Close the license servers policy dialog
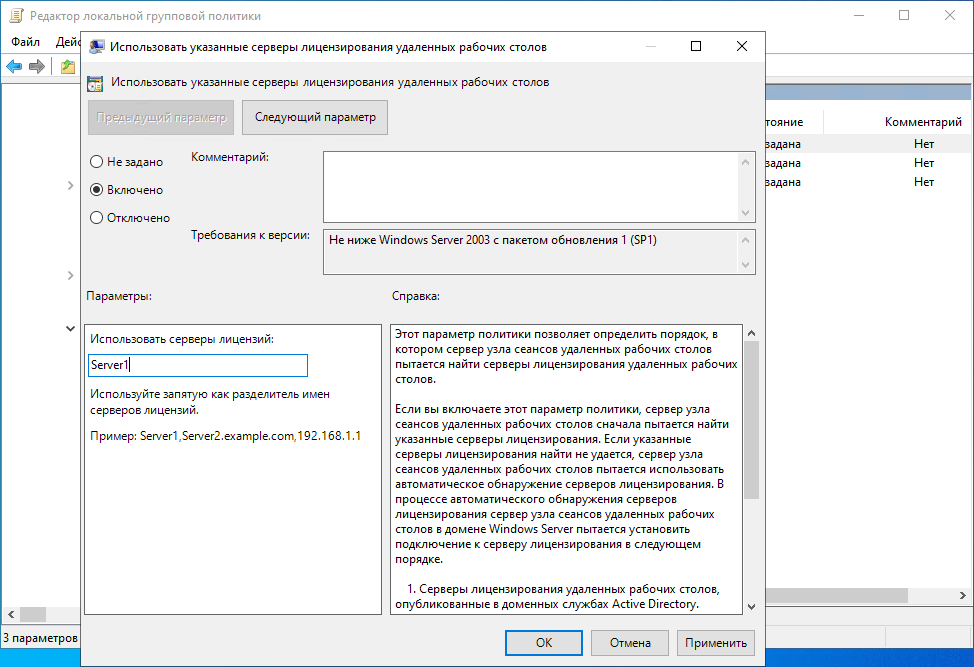Screen dimensions: 974x667 pos(742,46)
